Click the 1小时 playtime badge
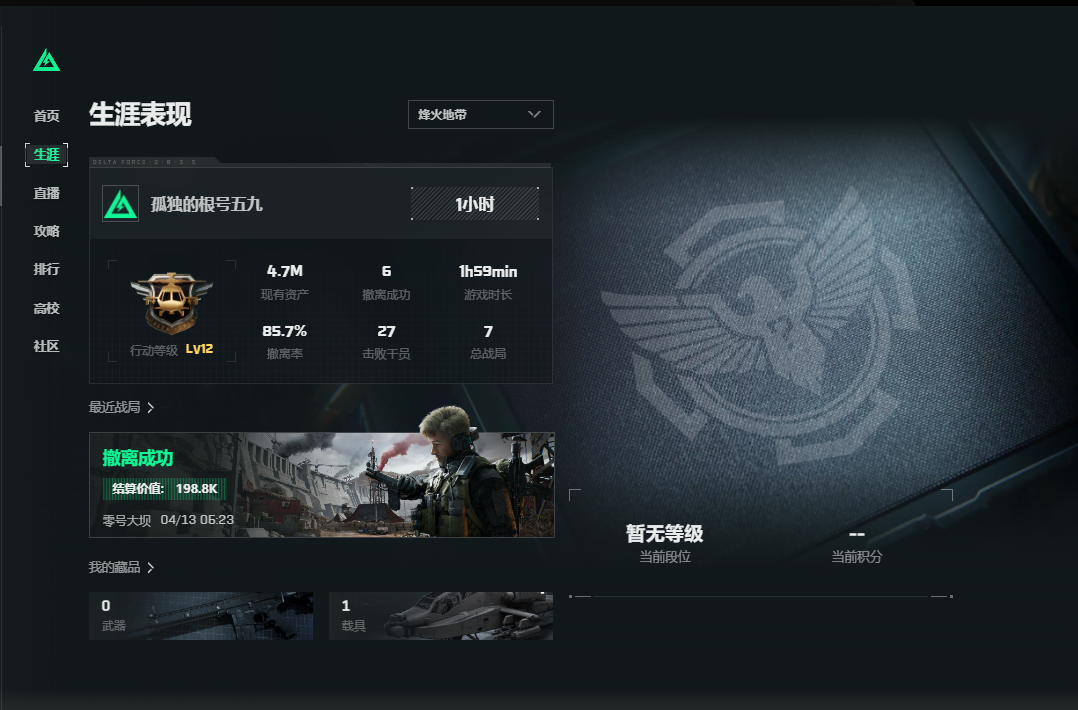Image resolution: width=1078 pixels, height=710 pixels. [474, 203]
